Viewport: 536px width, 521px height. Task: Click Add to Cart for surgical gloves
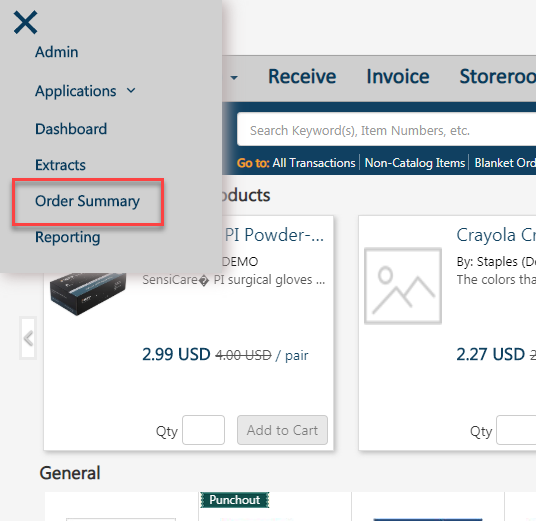tap(282, 430)
